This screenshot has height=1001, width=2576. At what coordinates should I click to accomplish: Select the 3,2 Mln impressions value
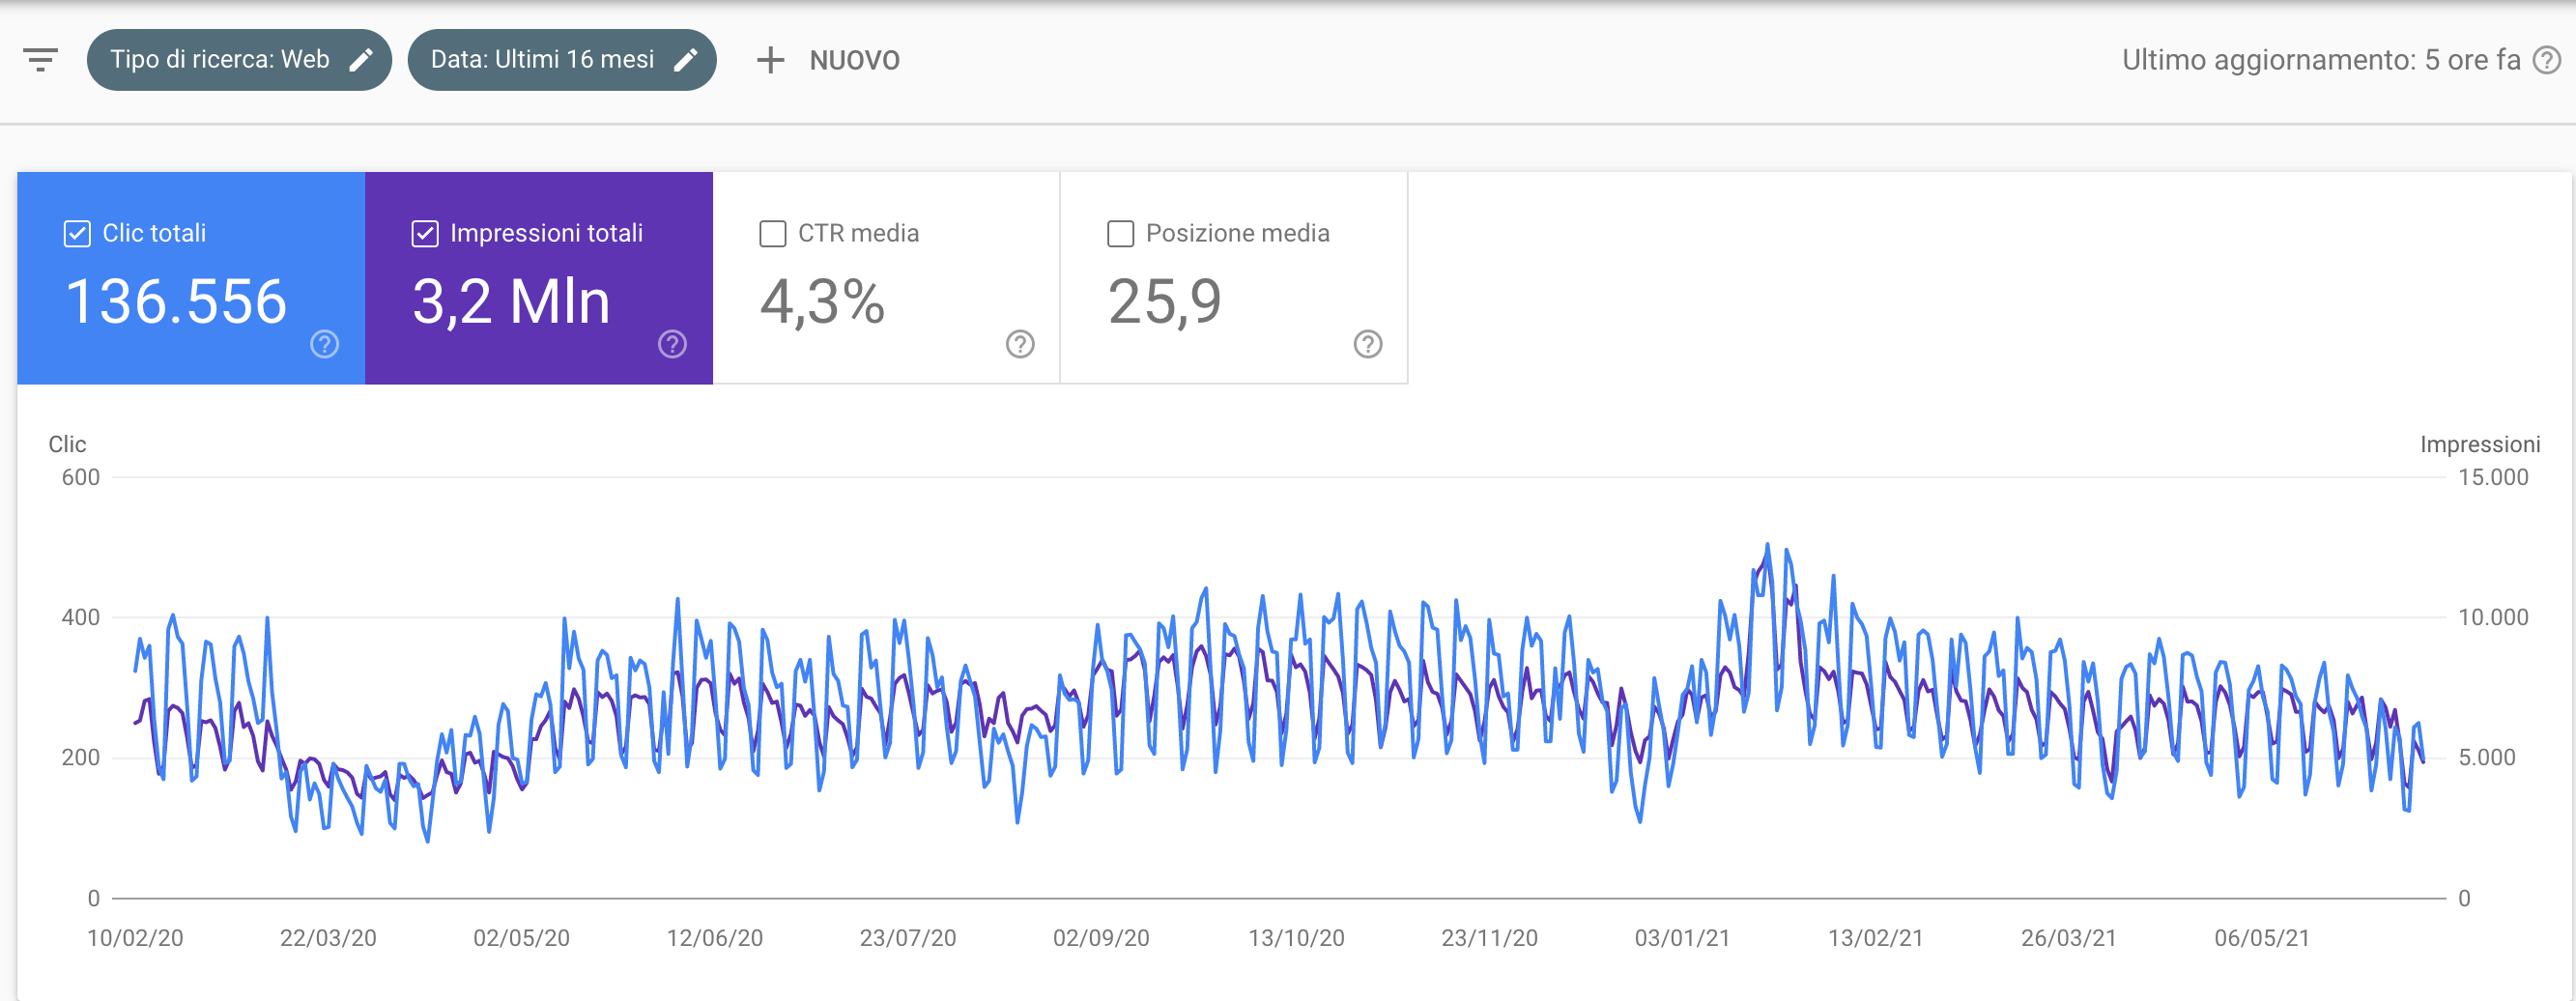(x=511, y=301)
